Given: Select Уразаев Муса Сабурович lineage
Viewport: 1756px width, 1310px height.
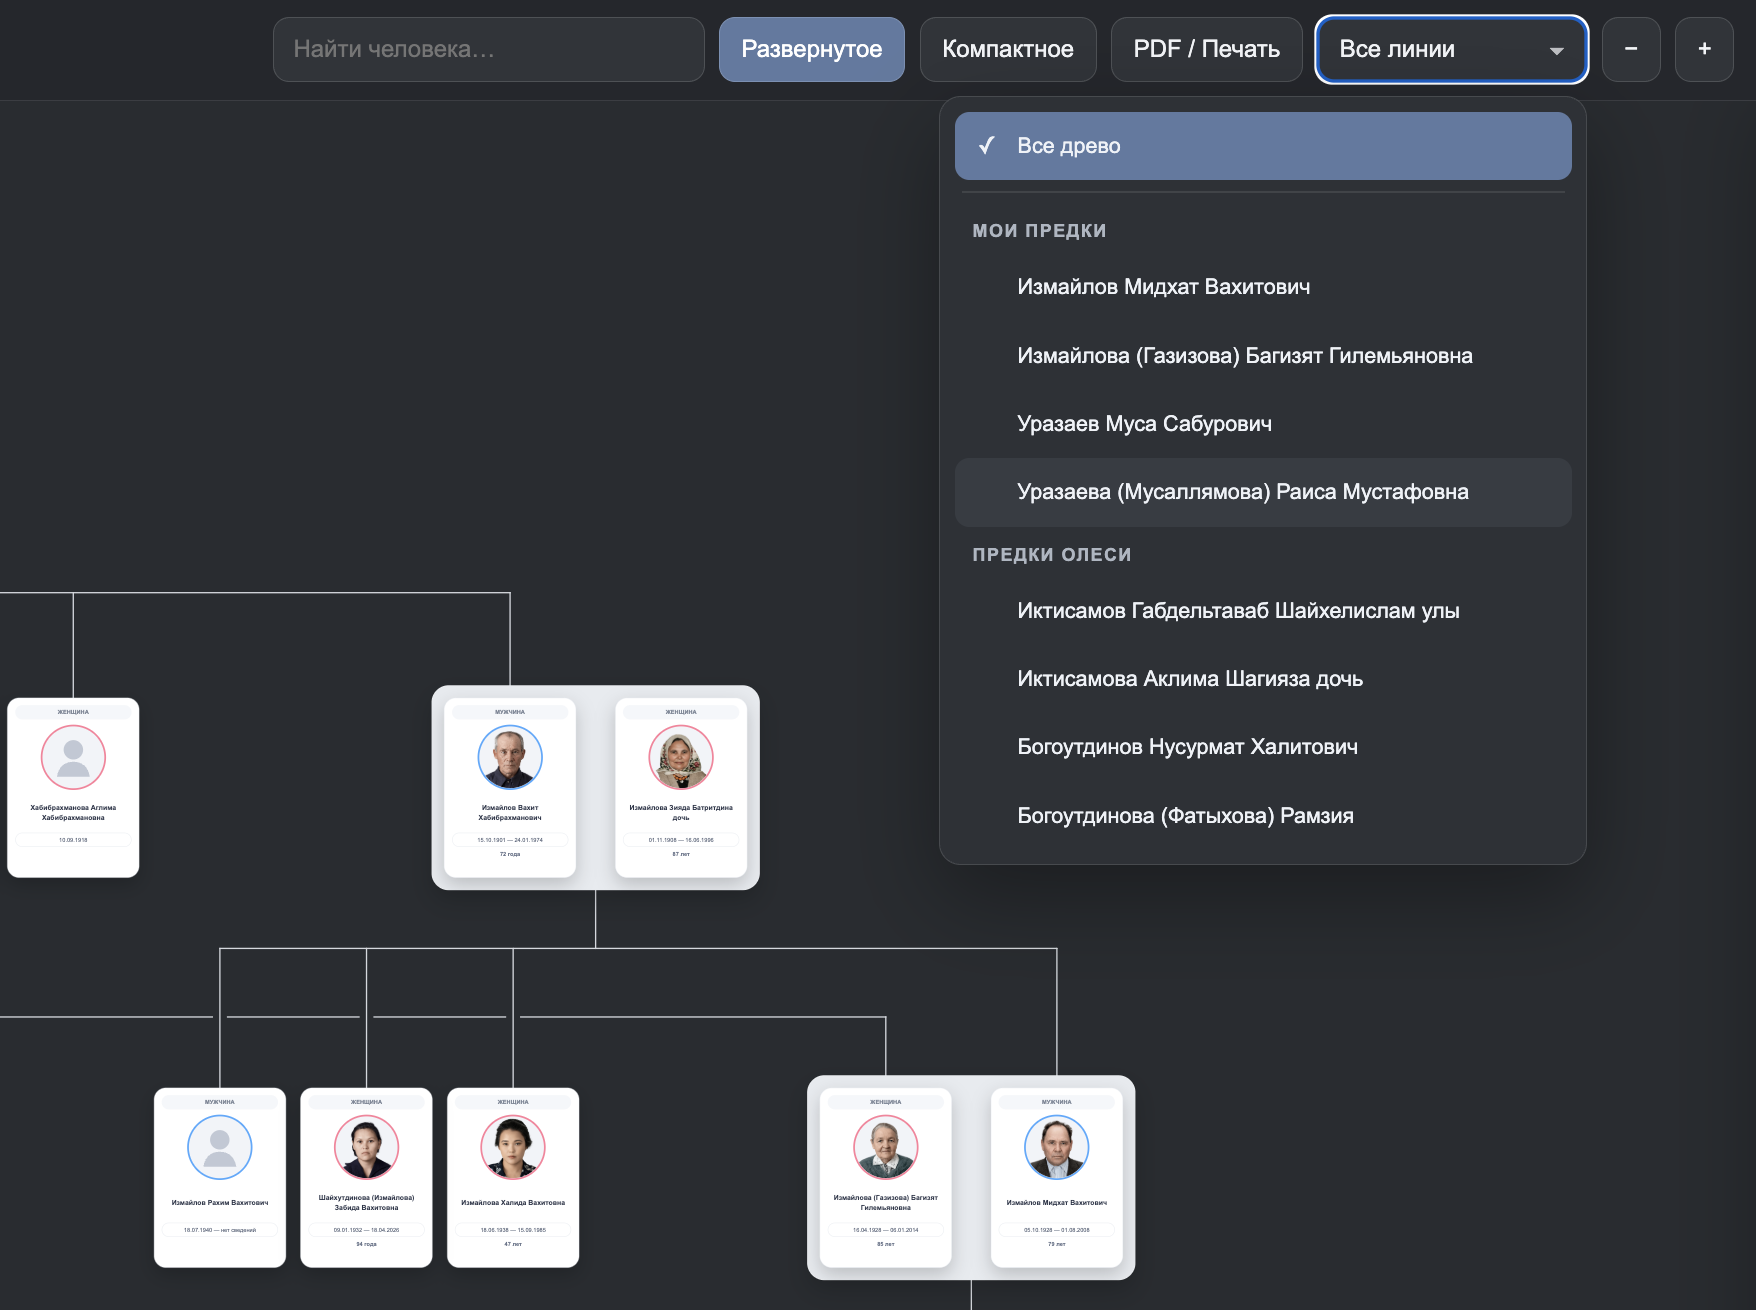Looking at the screenshot, I should pyautogui.click(x=1263, y=424).
